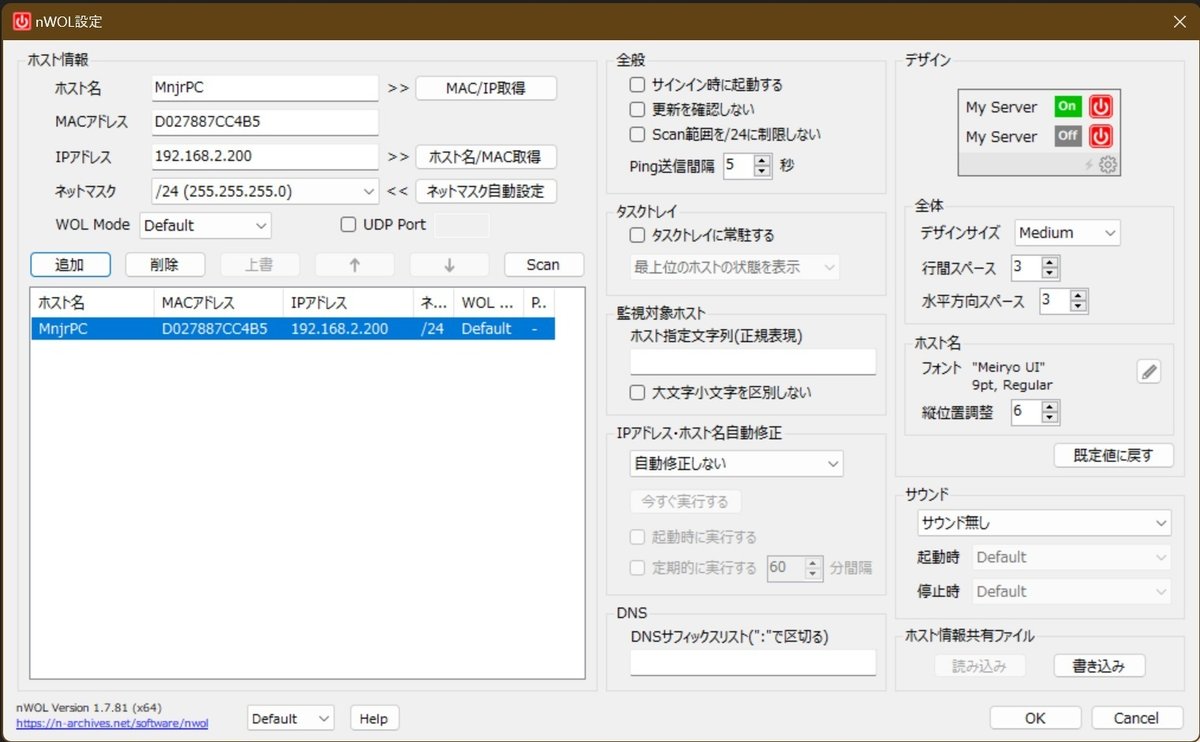Image resolution: width=1200 pixels, height=742 pixels.
Task: Adjust 水平方向スペース stepper
Action: click(1077, 300)
